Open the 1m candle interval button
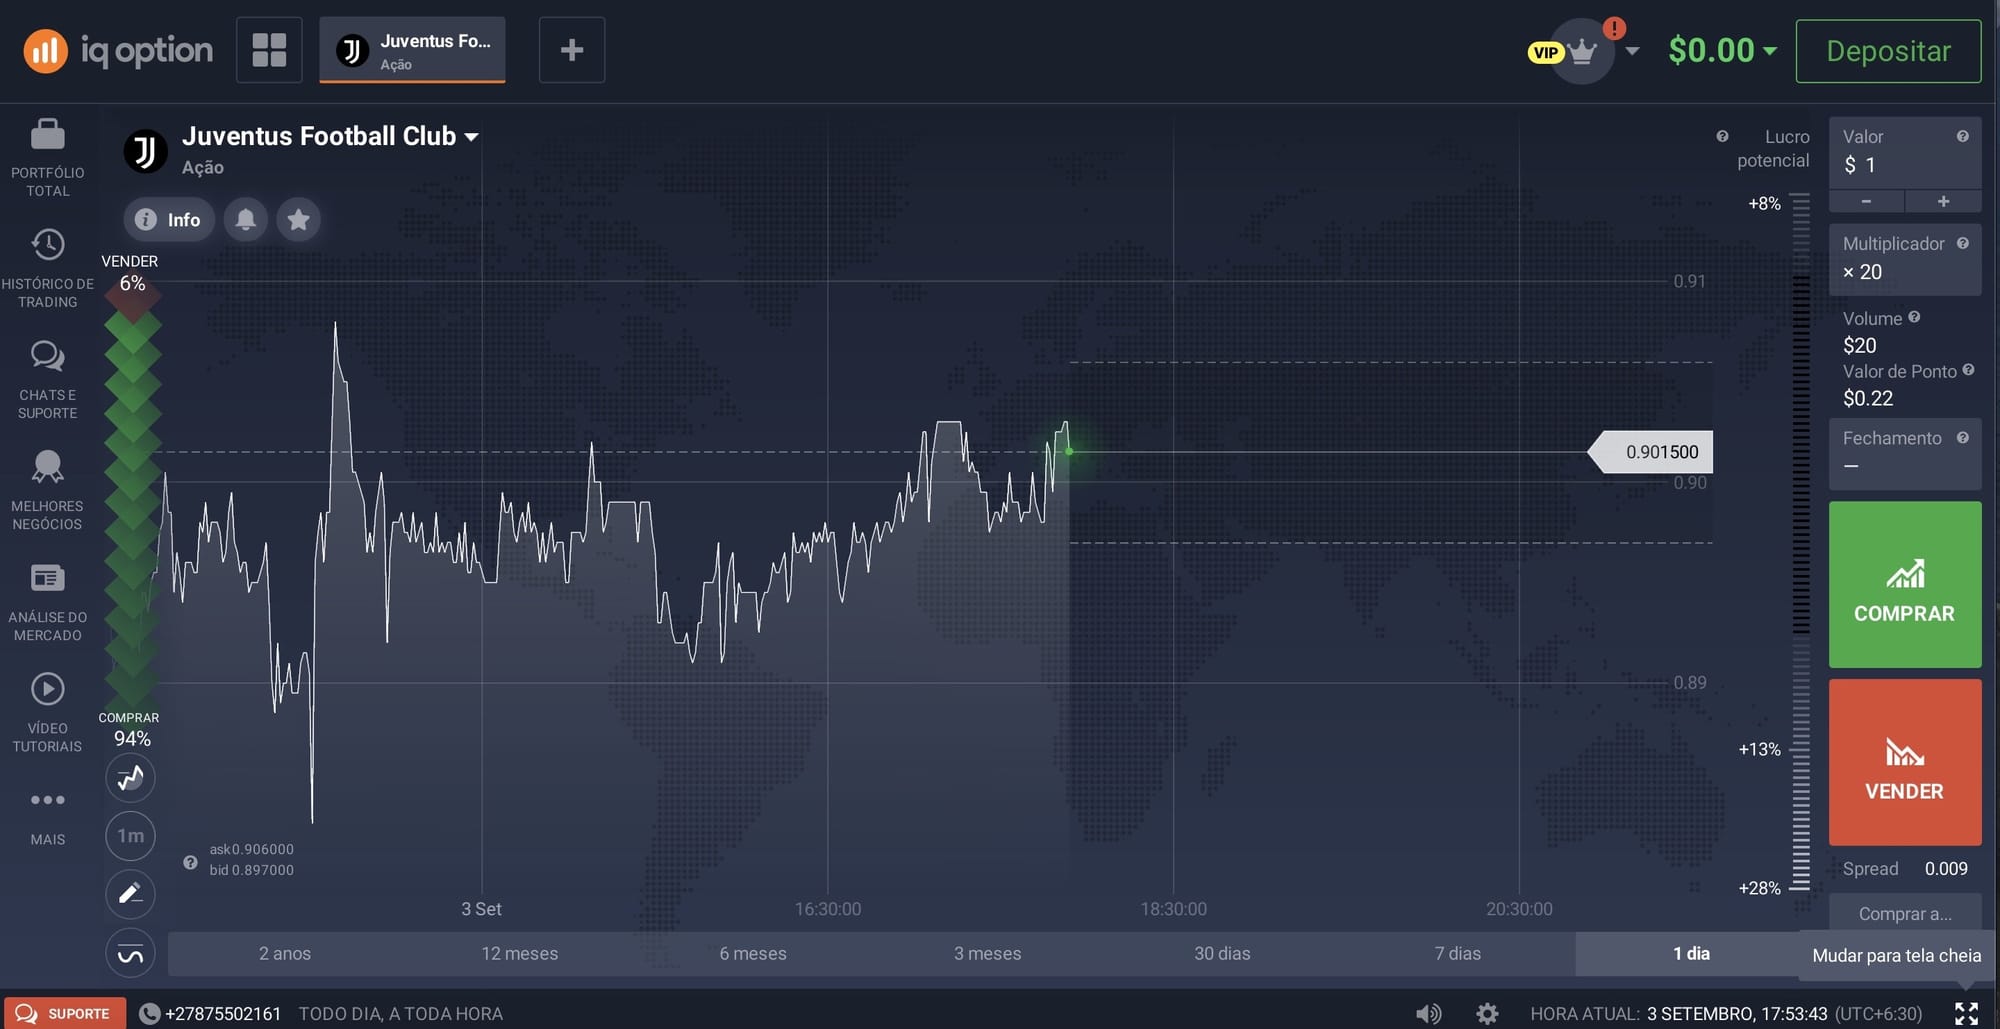This screenshot has height=1029, width=2000. pos(130,836)
